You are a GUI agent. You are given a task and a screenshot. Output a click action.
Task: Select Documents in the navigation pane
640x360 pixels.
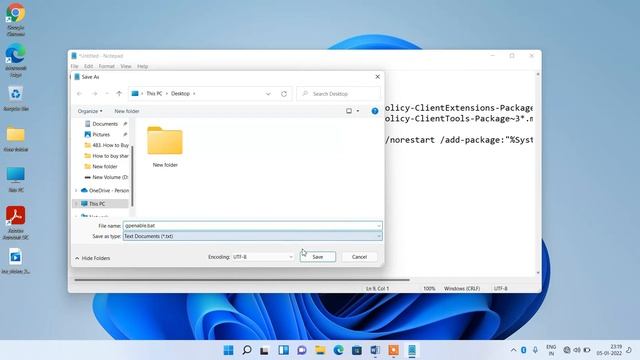tap(105, 124)
